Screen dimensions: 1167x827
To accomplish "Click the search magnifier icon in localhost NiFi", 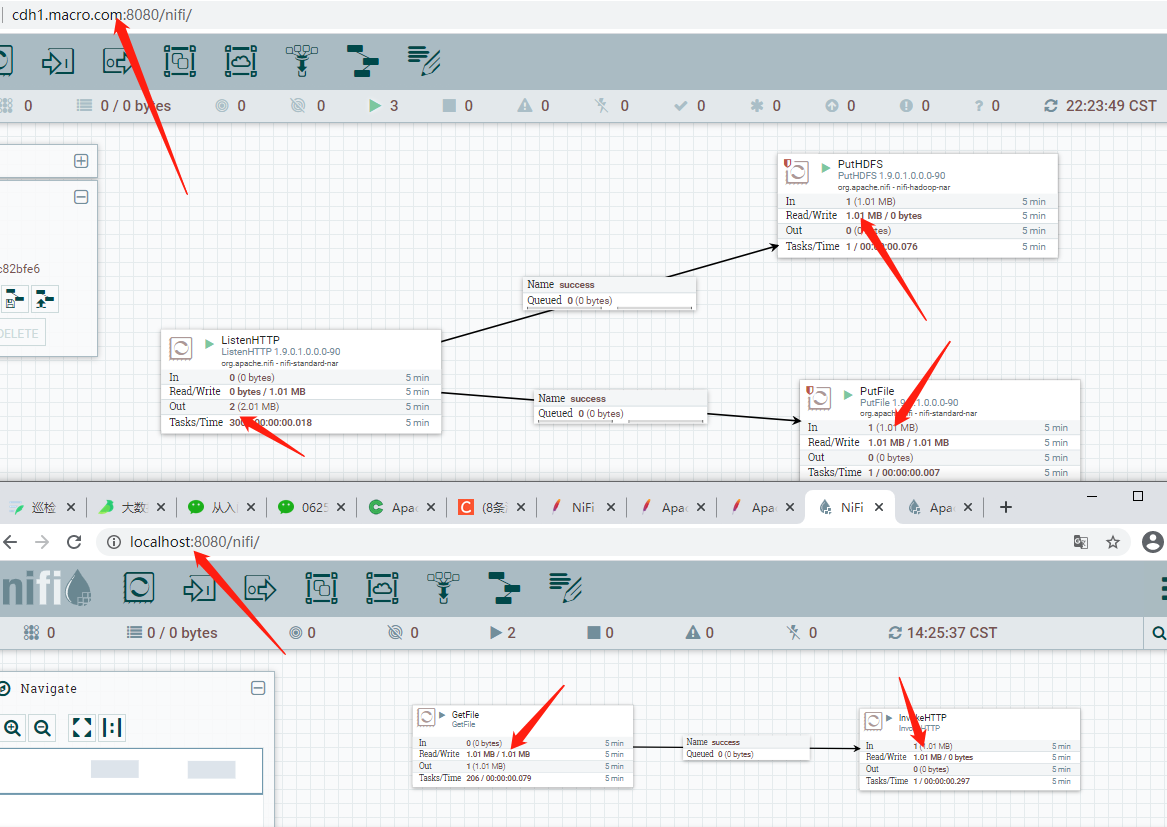I will click(1158, 633).
